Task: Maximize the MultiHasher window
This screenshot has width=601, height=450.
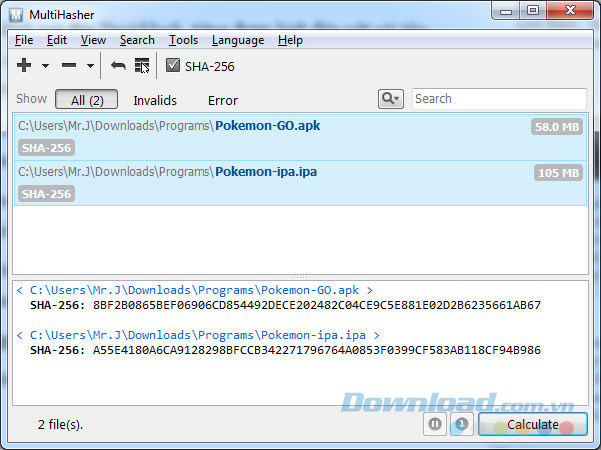Action: 533,10
